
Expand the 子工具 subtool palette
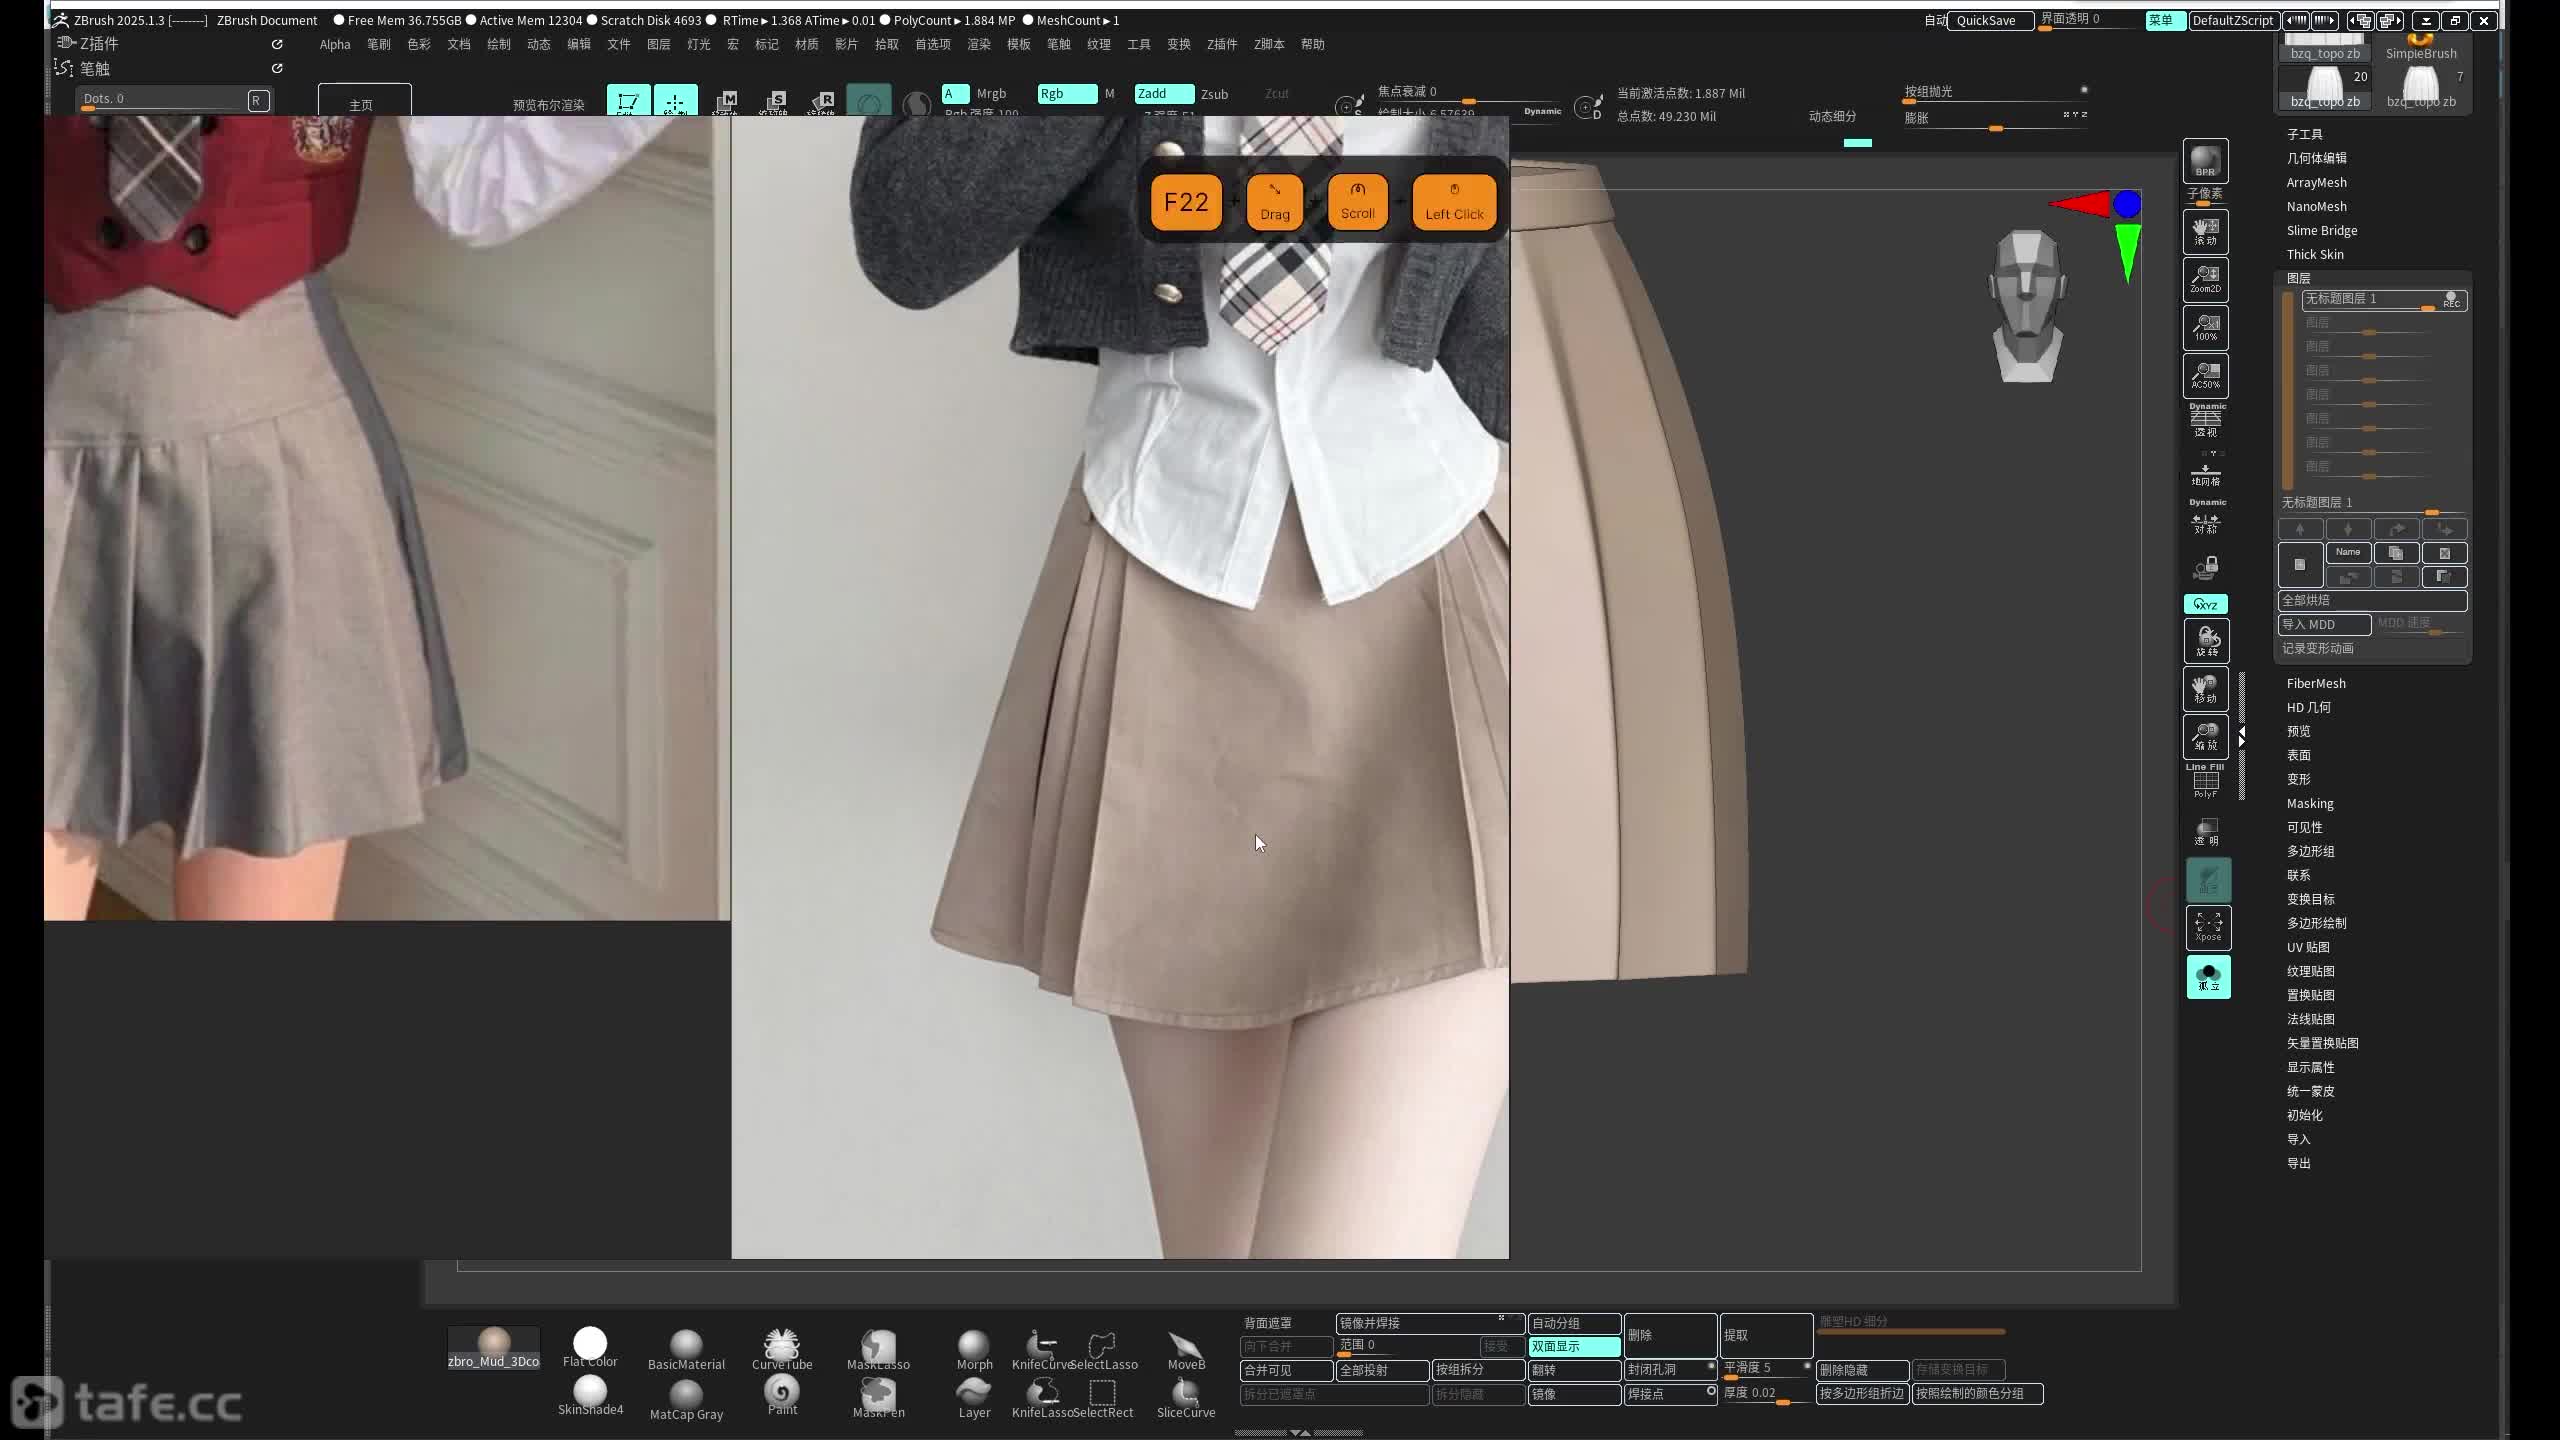coord(2304,134)
